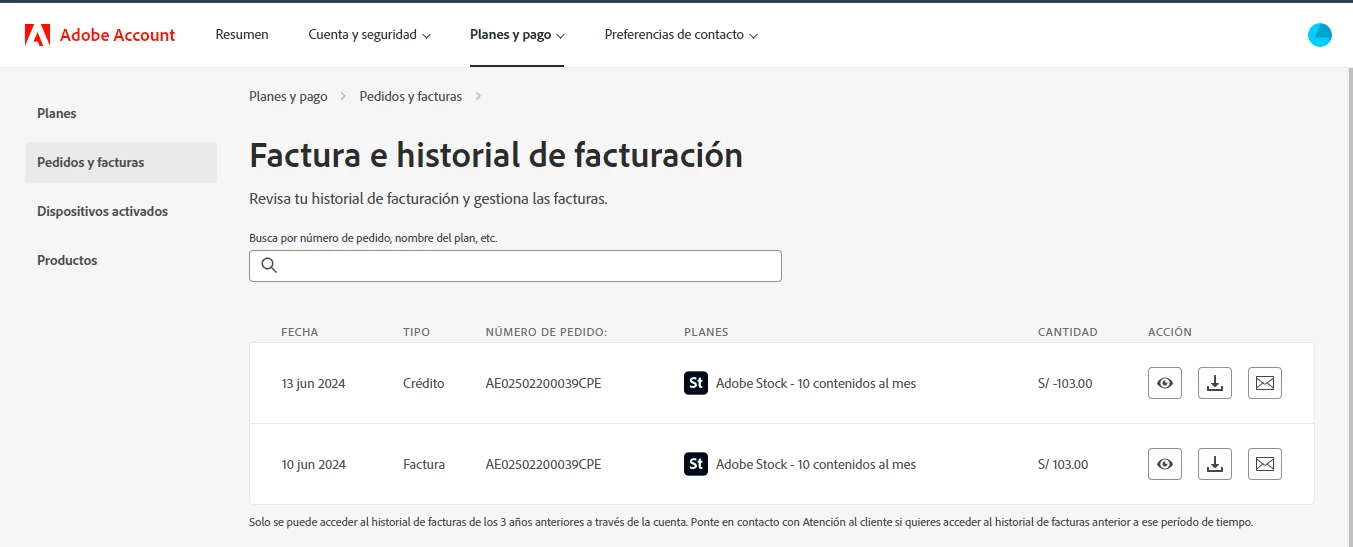
Task: Click the FECHA column header
Action: 300,332
